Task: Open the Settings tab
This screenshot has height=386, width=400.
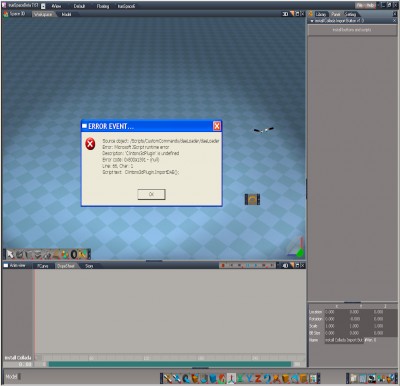Action: coord(350,14)
